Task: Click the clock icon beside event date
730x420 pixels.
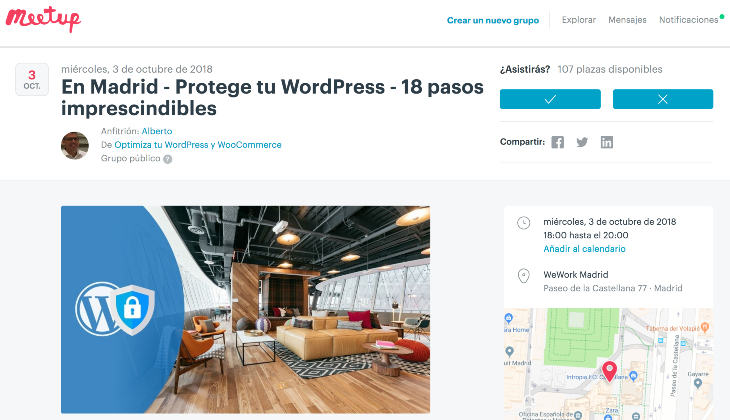Action: tap(524, 223)
